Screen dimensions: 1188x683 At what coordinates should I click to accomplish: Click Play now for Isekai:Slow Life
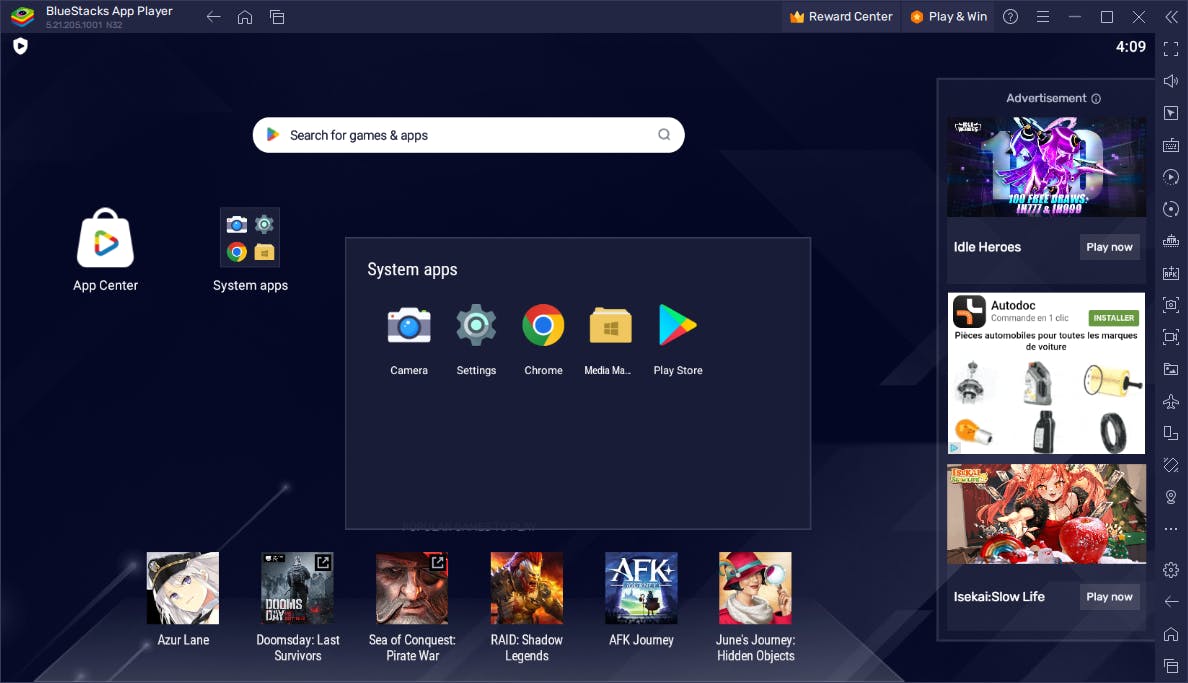[1109, 597]
